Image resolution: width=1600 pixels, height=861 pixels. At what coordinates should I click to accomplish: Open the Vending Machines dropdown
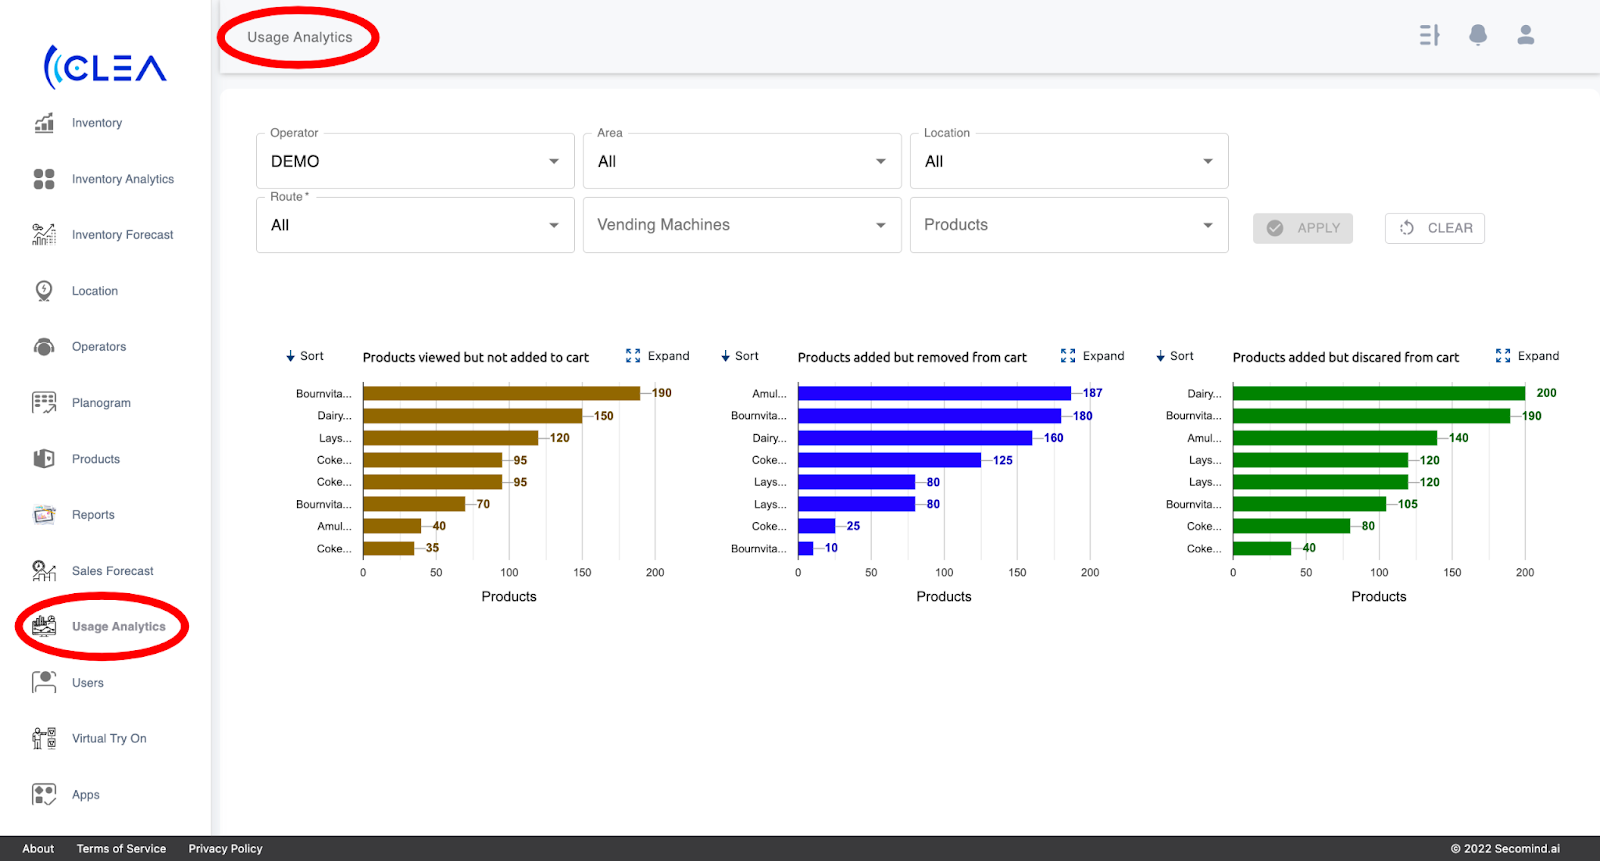pos(742,225)
